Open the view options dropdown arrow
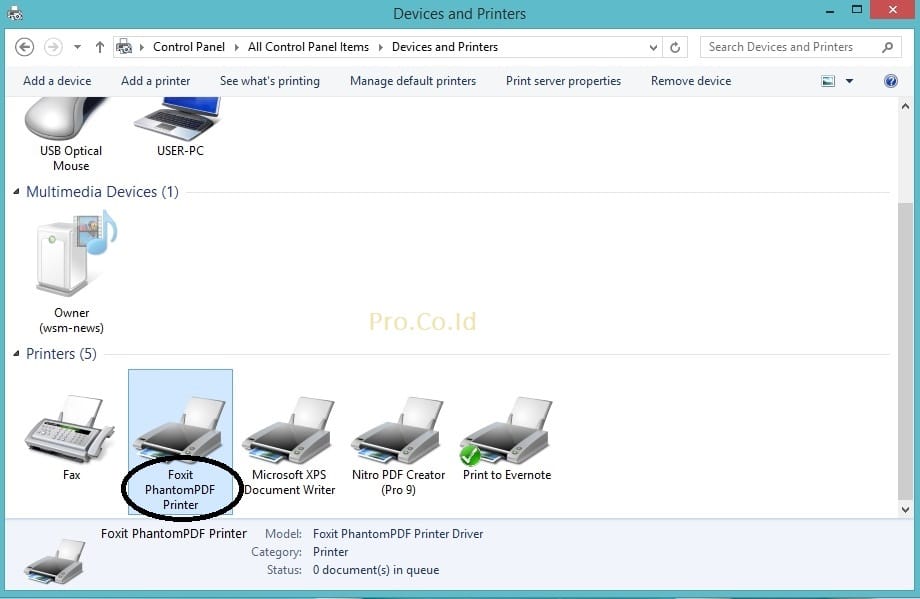This screenshot has height=599, width=920. click(849, 81)
